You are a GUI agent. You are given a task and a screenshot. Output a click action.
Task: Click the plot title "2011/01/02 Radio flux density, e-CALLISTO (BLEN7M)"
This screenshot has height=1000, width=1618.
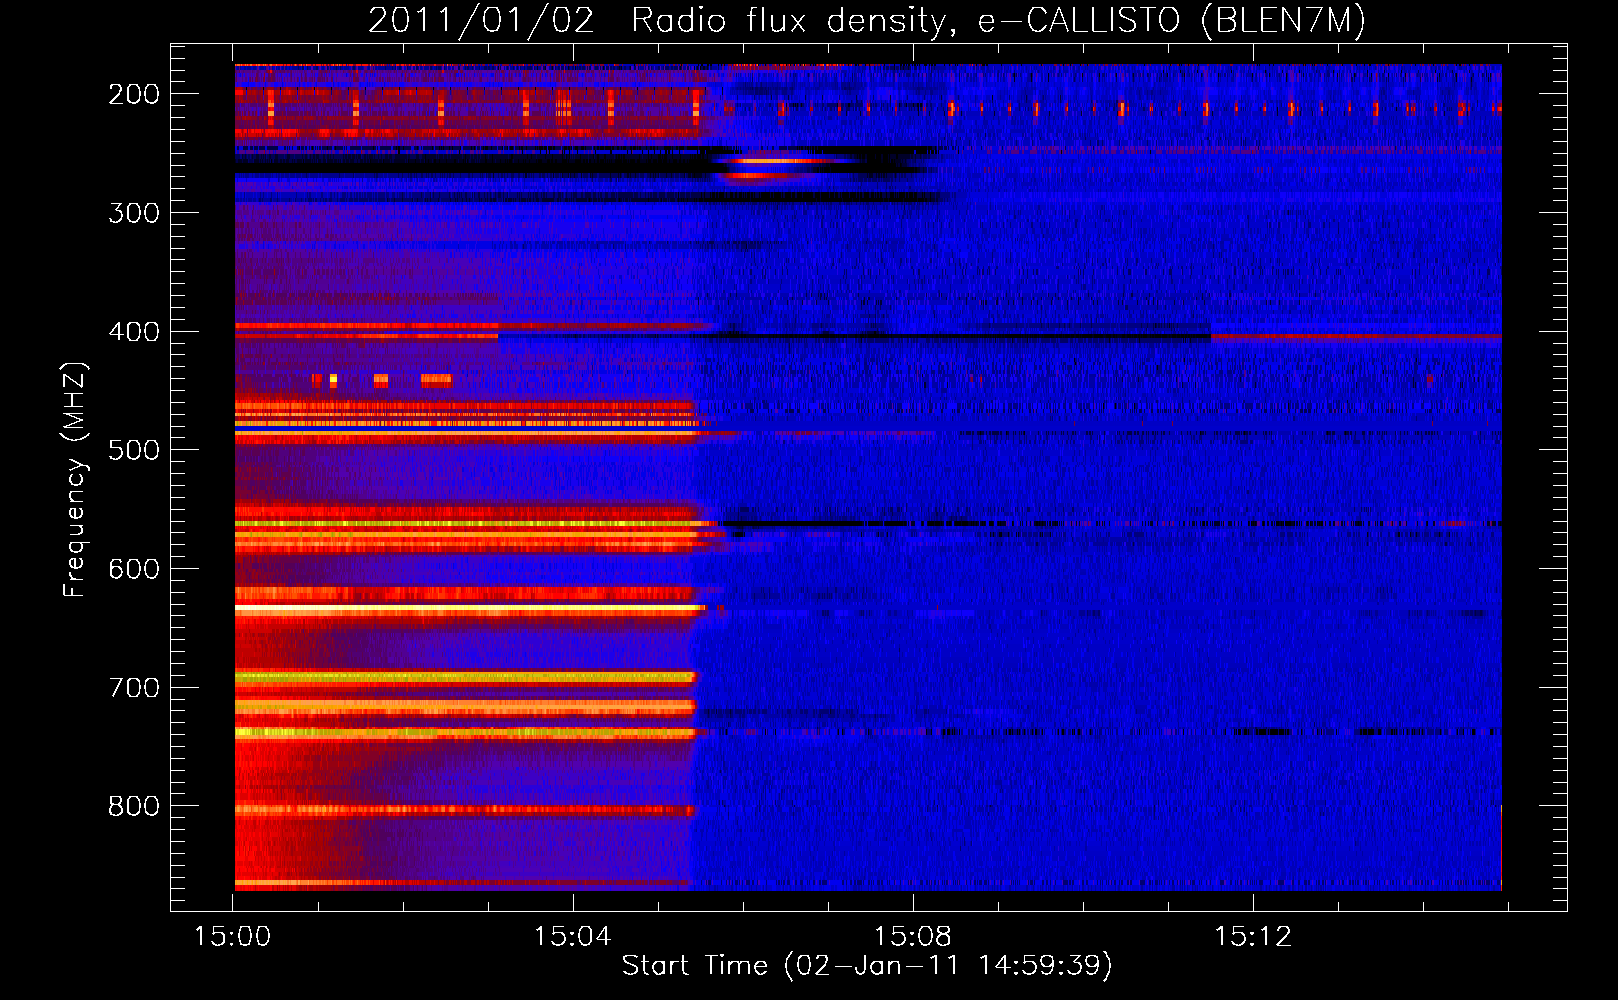click(x=867, y=21)
